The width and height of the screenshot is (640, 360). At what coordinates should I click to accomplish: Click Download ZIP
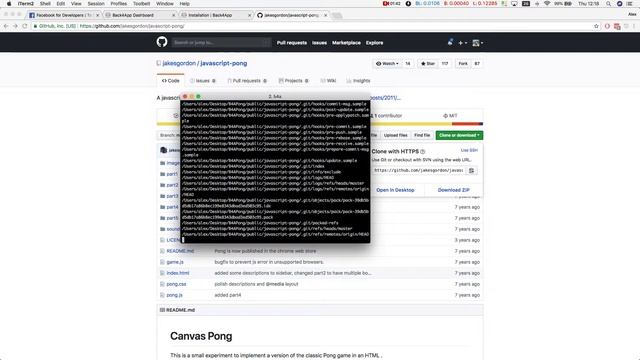453,190
